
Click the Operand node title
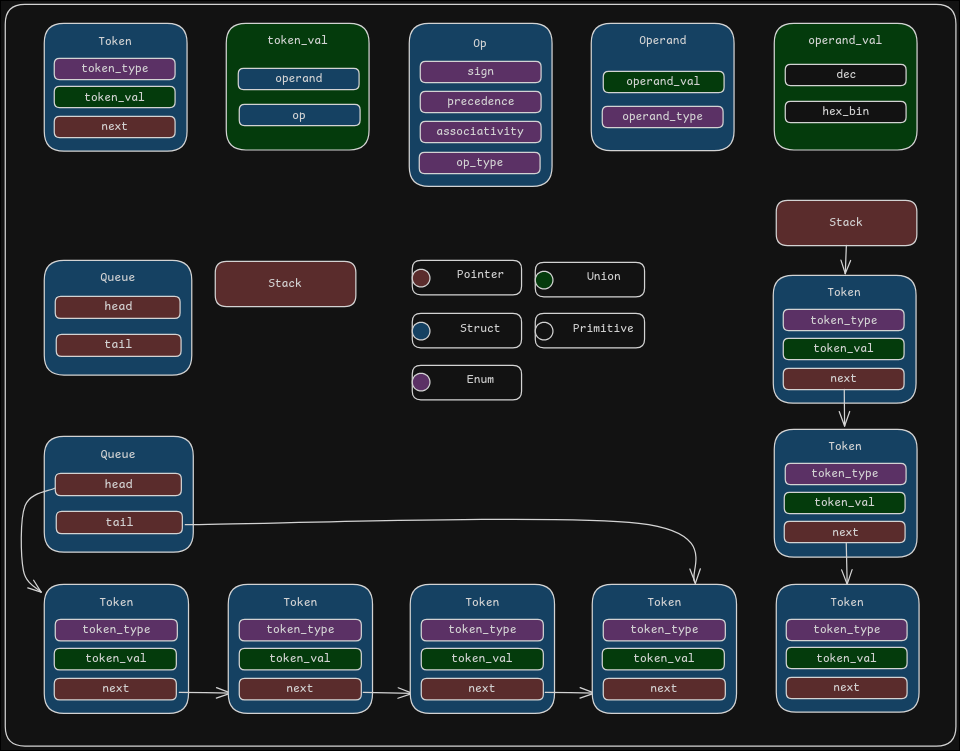pos(662,40)
